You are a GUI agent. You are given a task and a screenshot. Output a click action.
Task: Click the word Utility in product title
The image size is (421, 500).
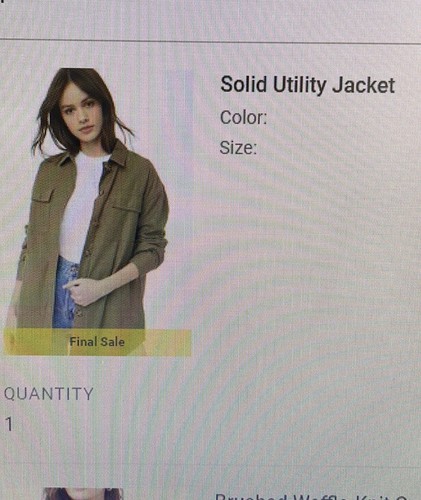pos(300,85)
